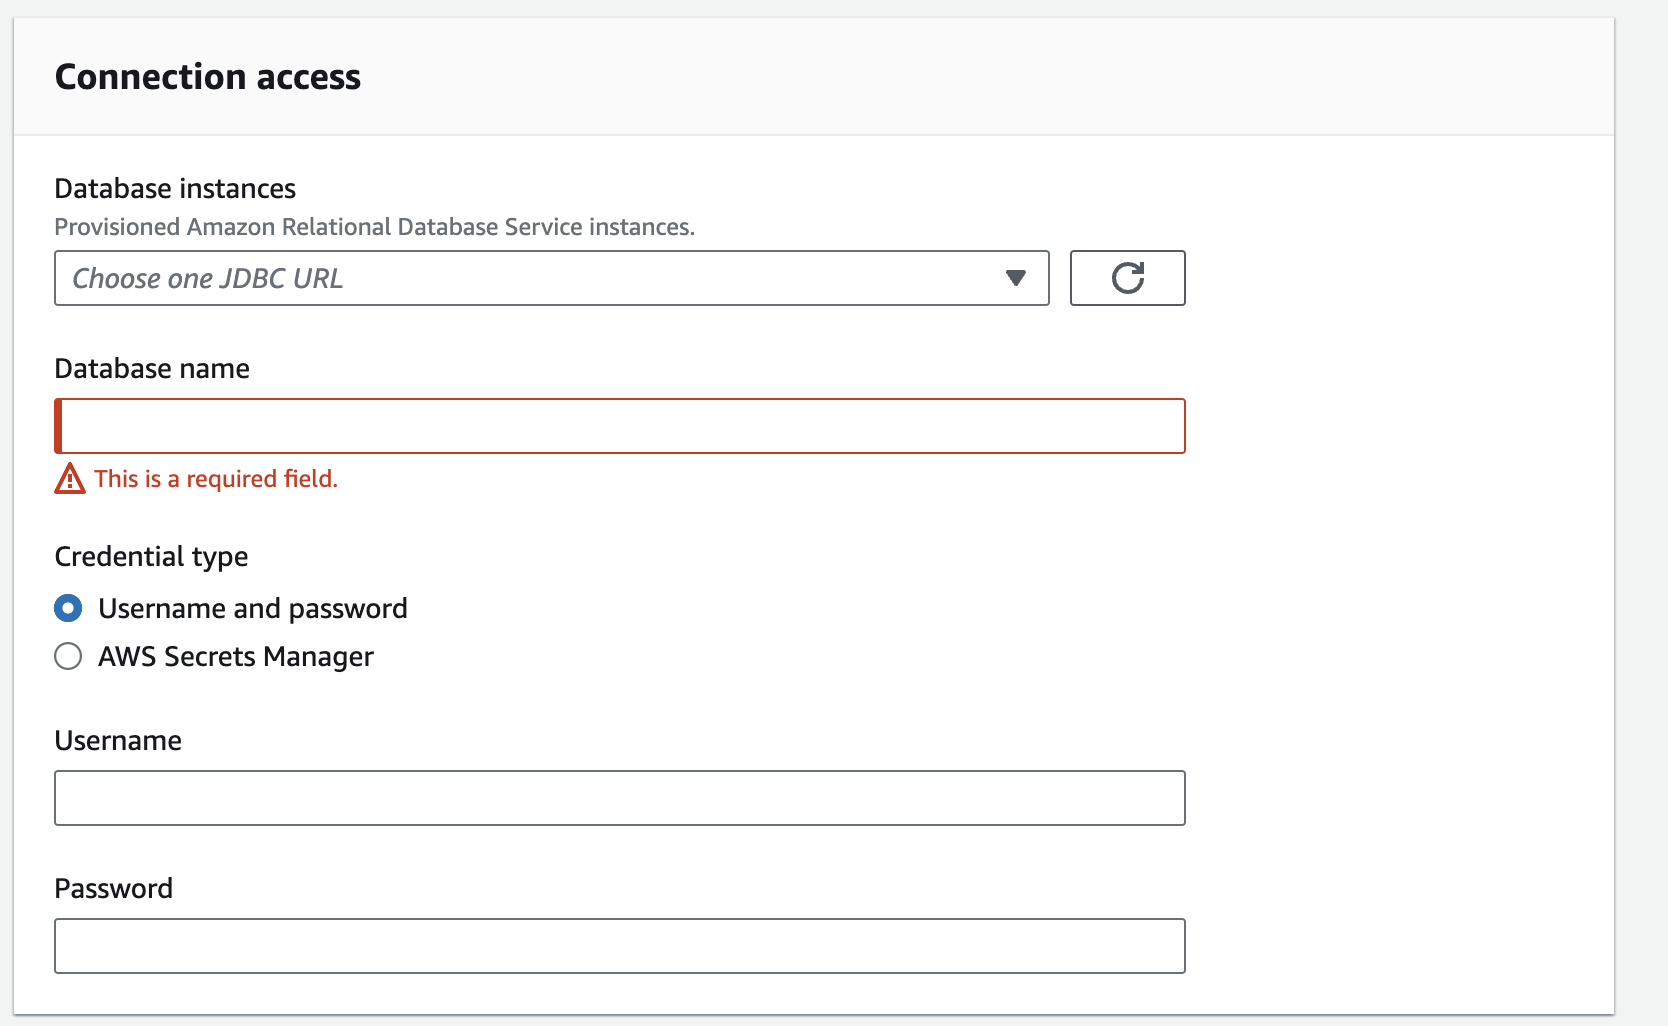This screenshot has width=1668, height=1026.
Task: Focus the Username input field
Action: point(620,798)
